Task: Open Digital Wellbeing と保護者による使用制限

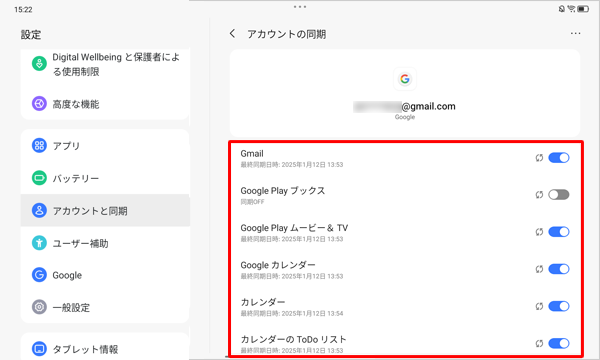Action: (x=105, y=64)
